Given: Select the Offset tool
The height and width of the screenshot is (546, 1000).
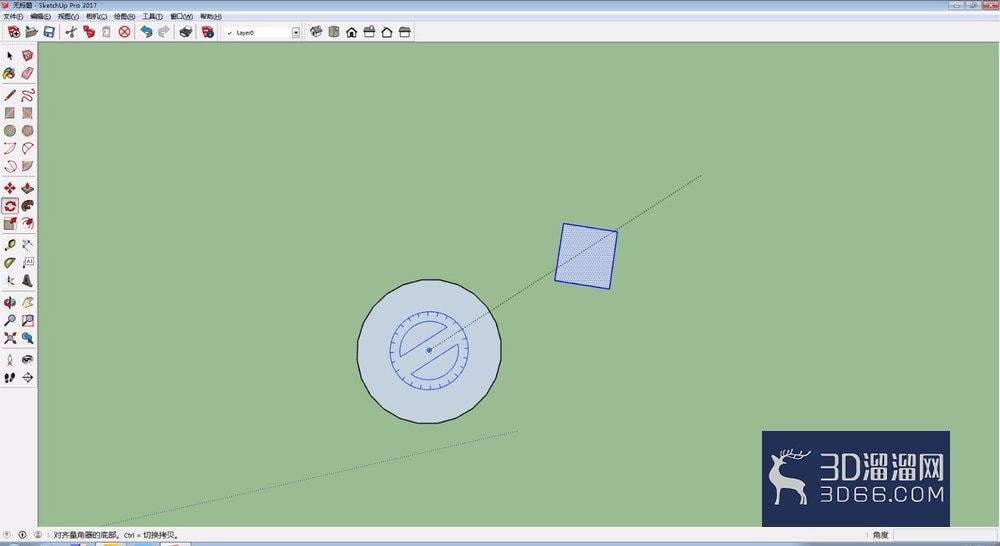Looking at the screenshot, I should point(27,223).
